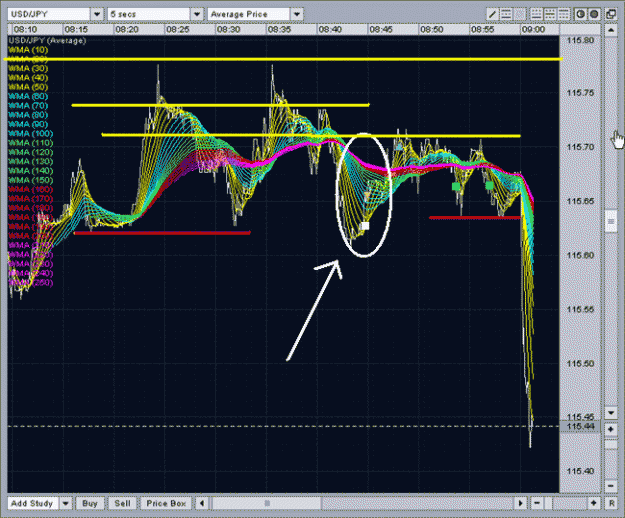Click the small slider box between right-side plus and minus

pyautogui.click(x=611, y=443)
